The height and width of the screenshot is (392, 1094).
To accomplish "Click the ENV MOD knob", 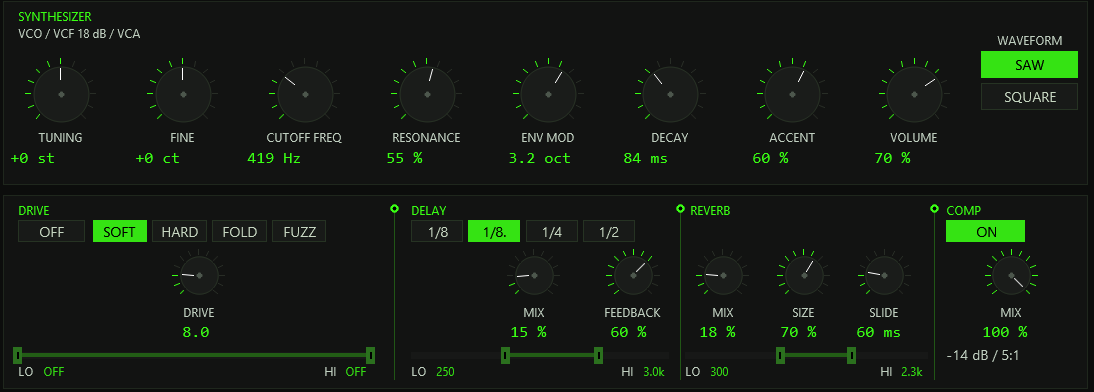I will click(x=548, y=93).
